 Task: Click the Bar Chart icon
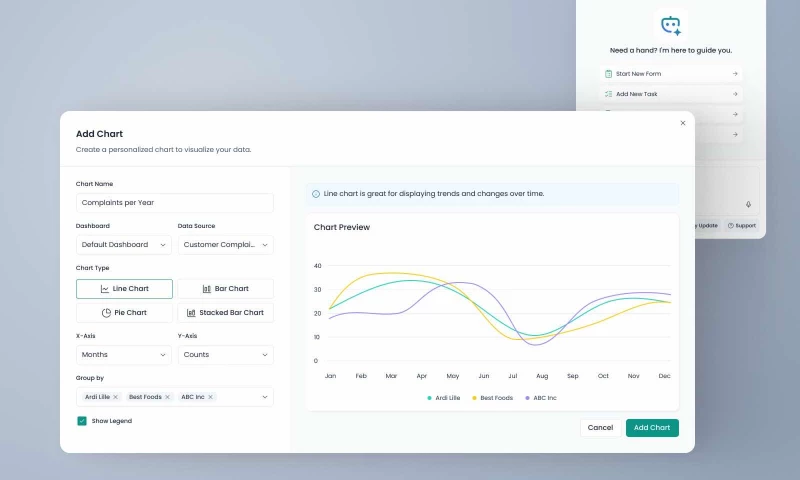coord(207,289)
